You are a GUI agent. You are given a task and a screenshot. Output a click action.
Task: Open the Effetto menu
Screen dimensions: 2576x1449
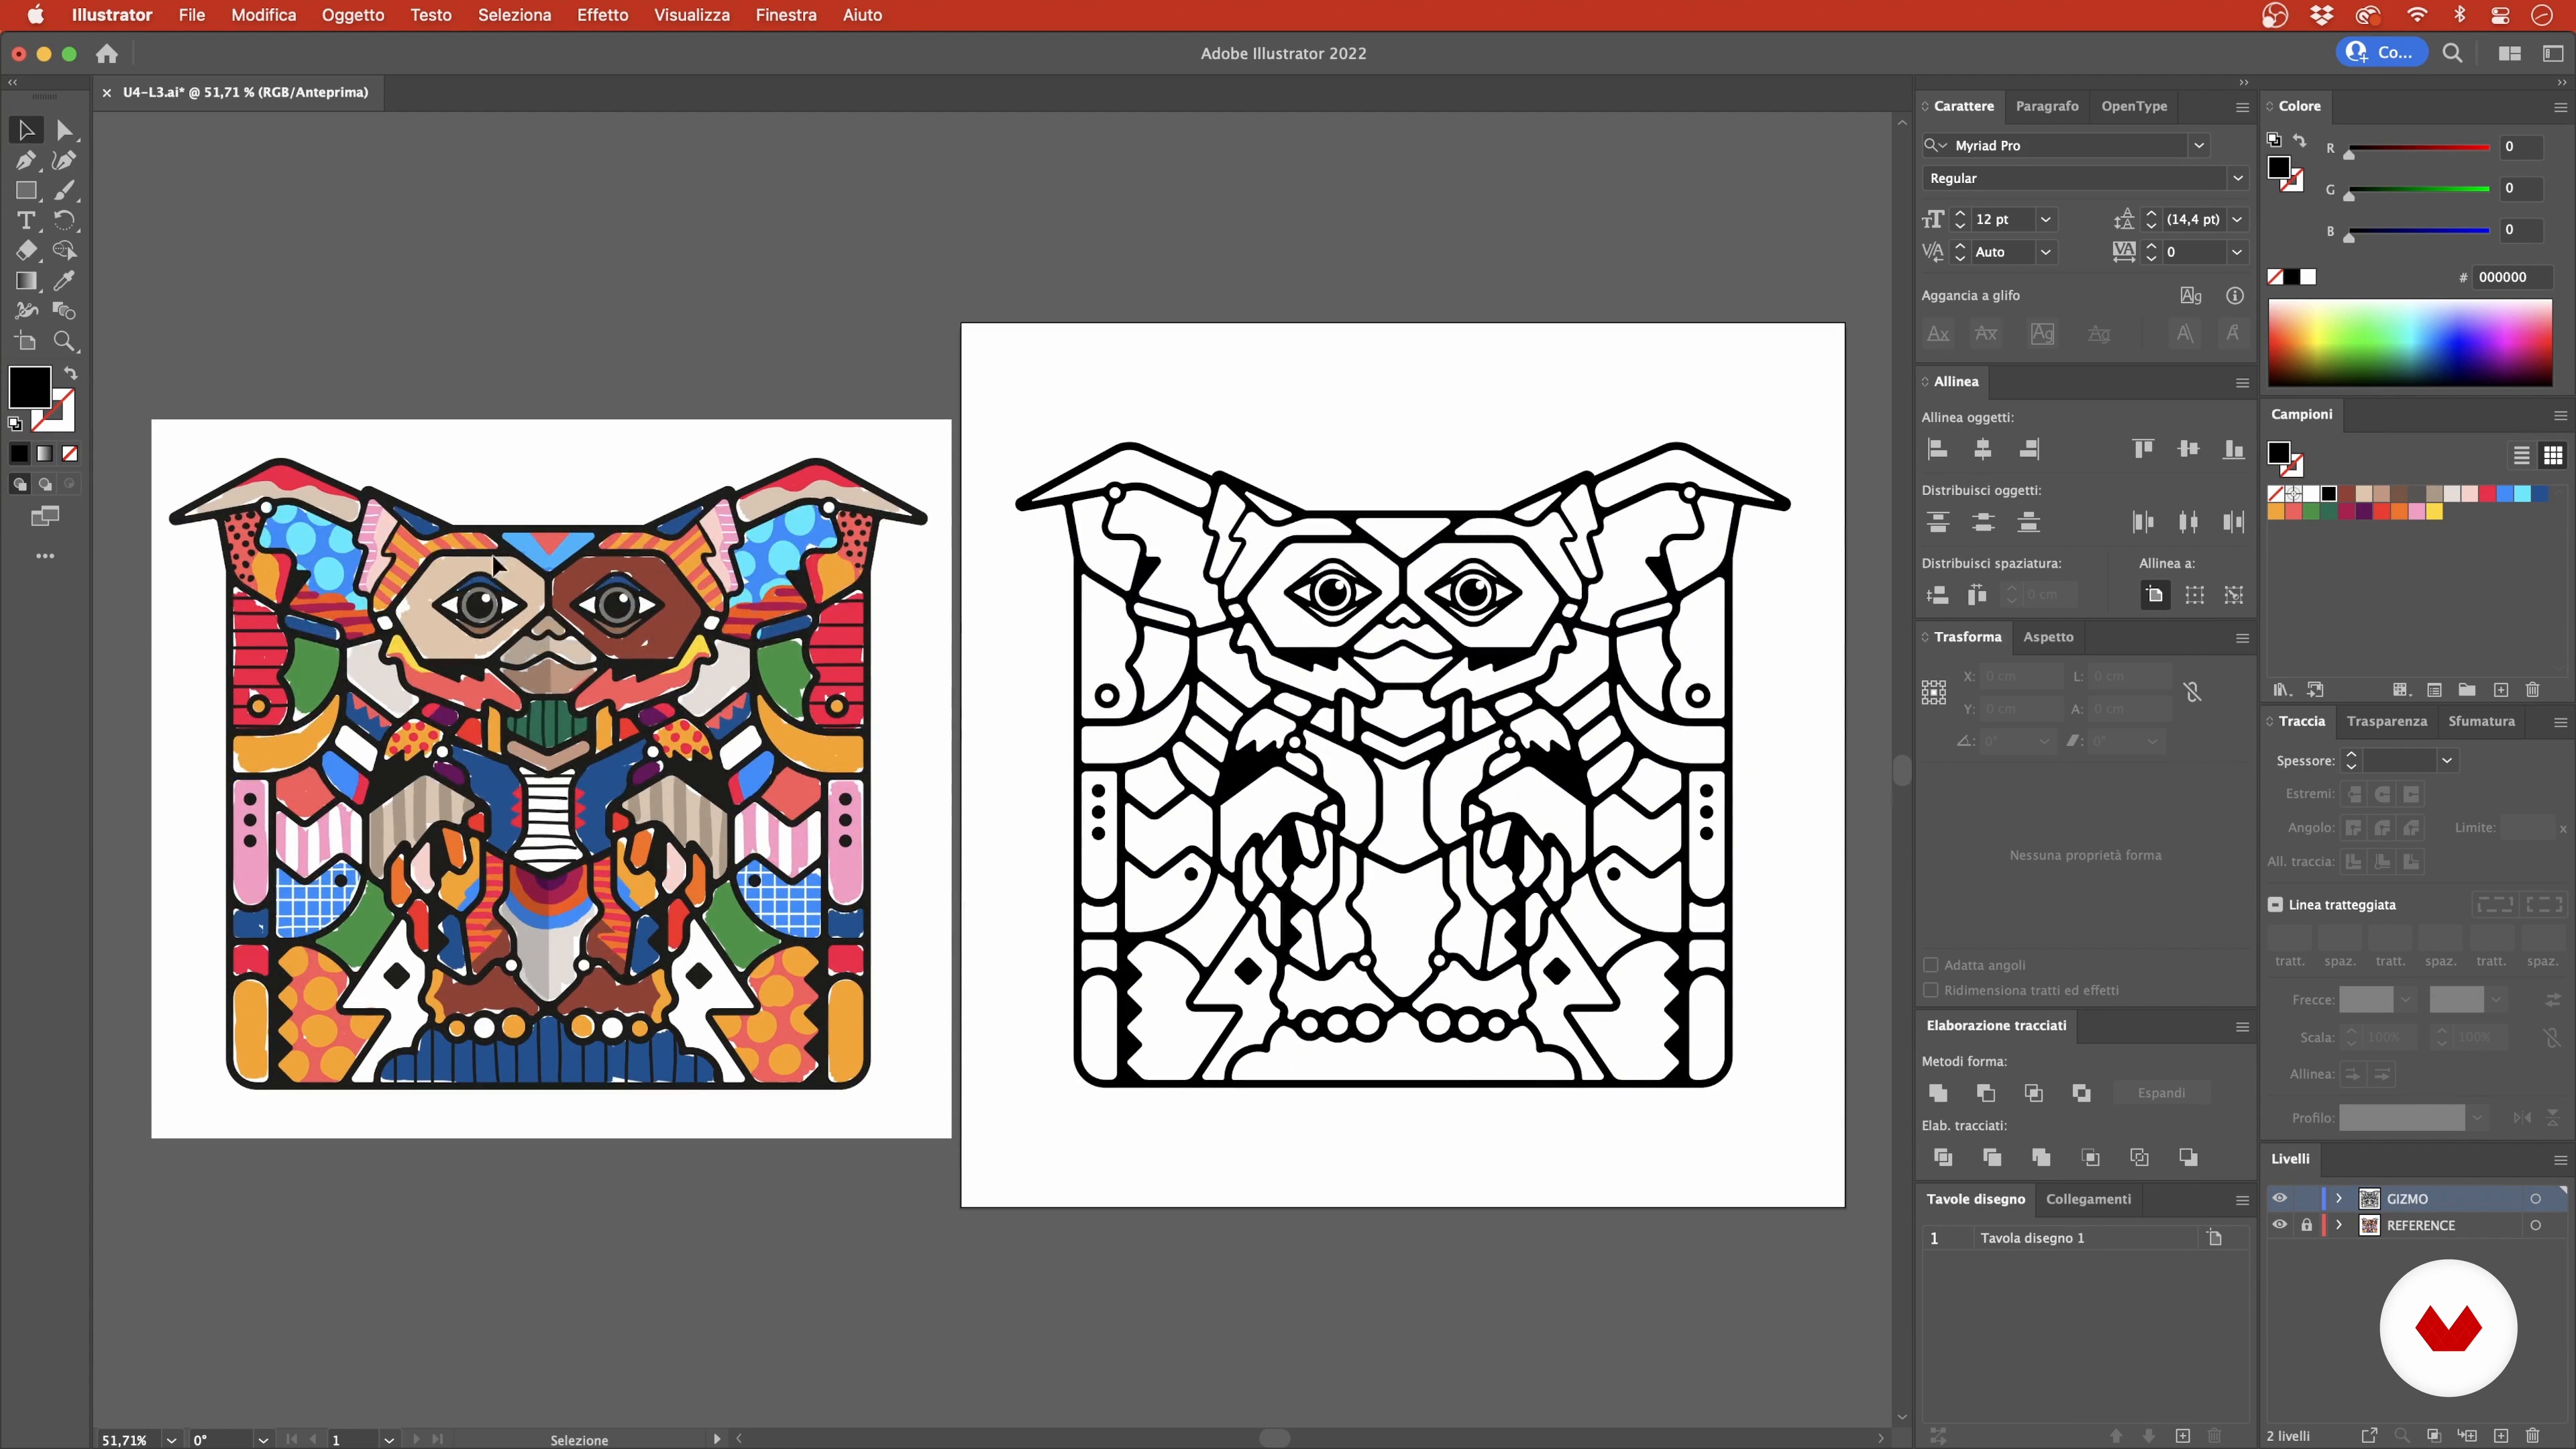[x=602, y=15]
